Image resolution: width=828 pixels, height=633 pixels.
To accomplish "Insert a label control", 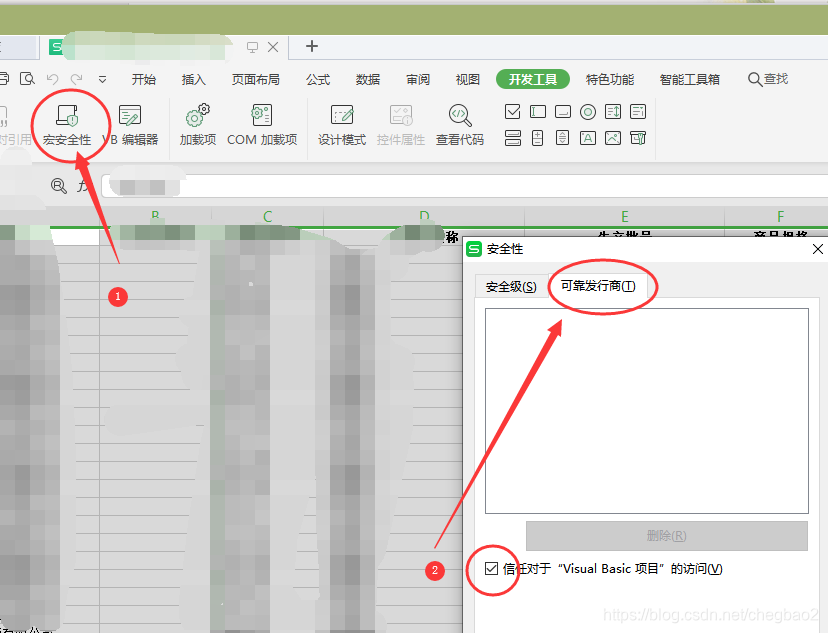I will (x=588, y=138).
